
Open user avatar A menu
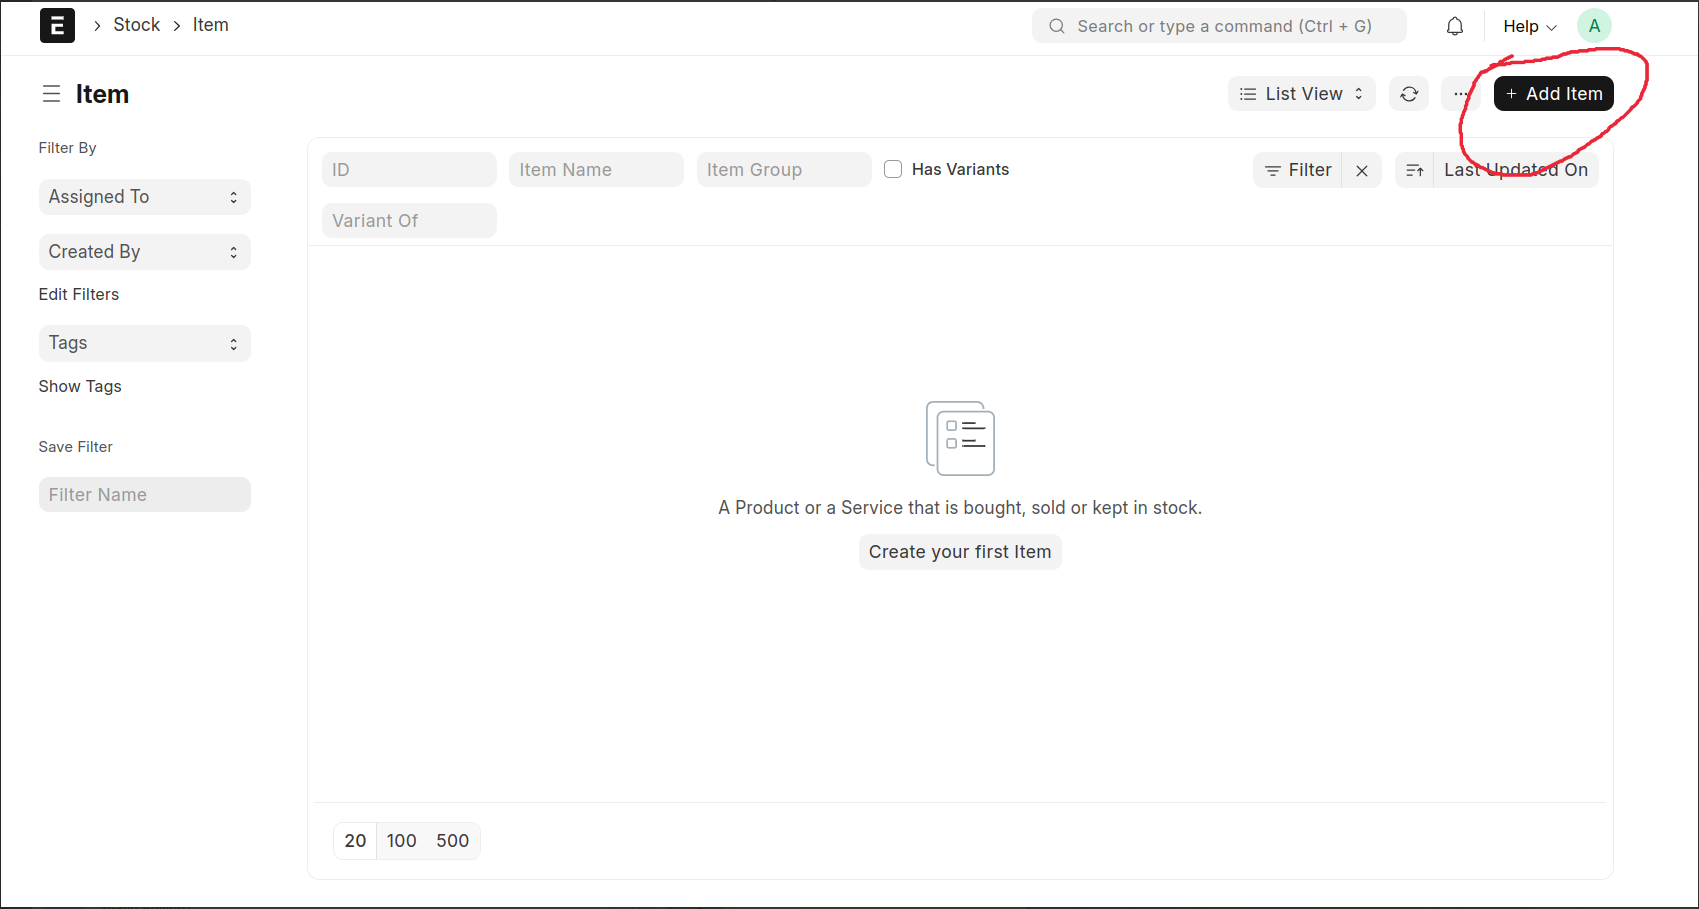(1593, 26)
